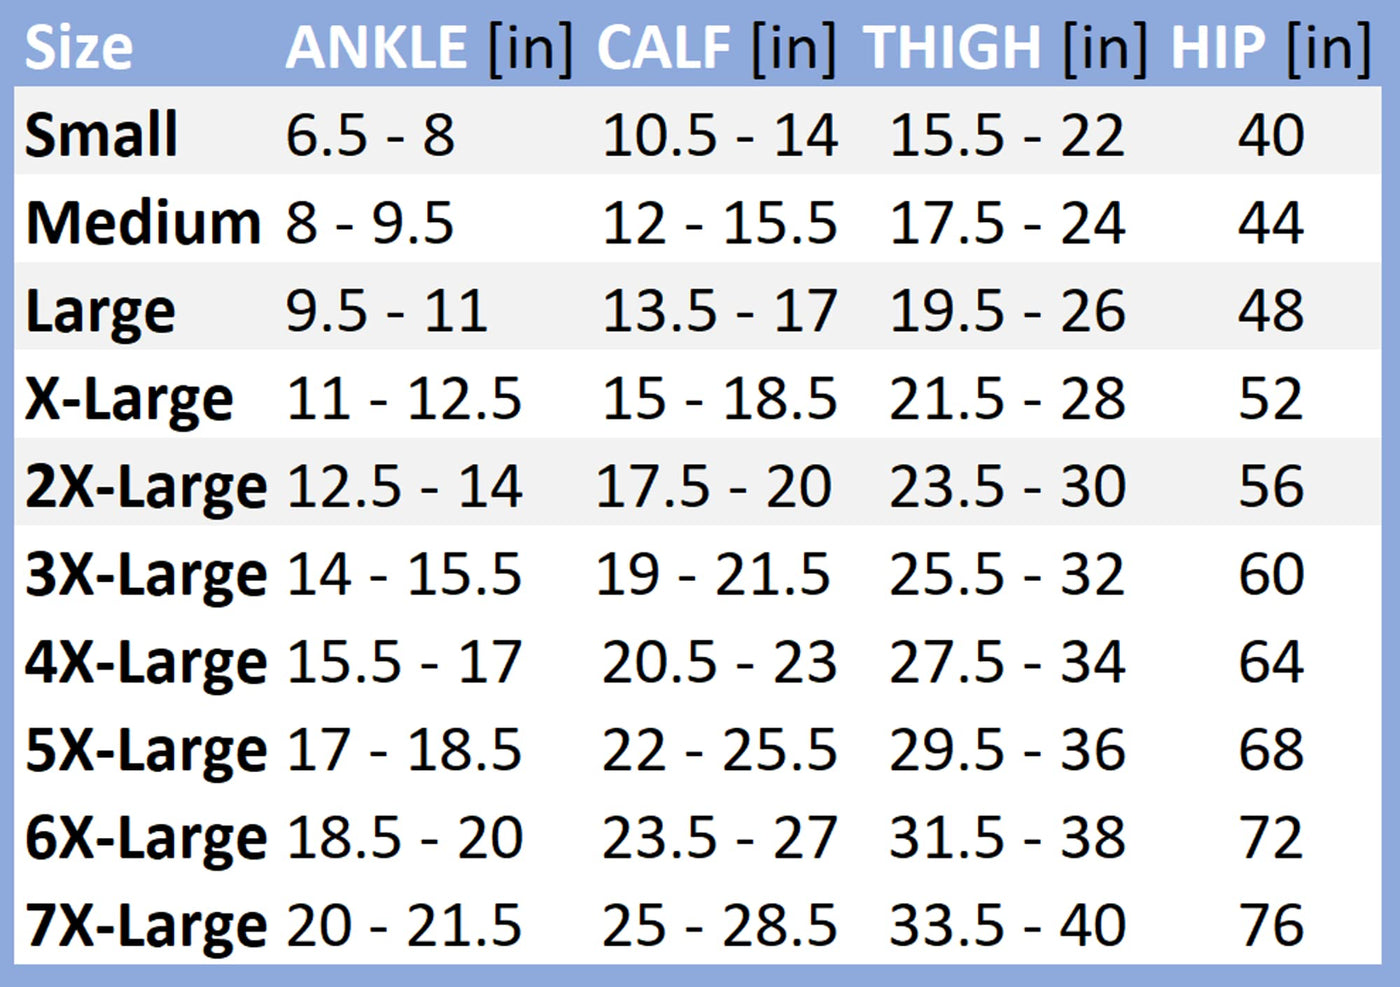Click the Medium size label
Screen dimensions: 1400x987
click(143, 223)
